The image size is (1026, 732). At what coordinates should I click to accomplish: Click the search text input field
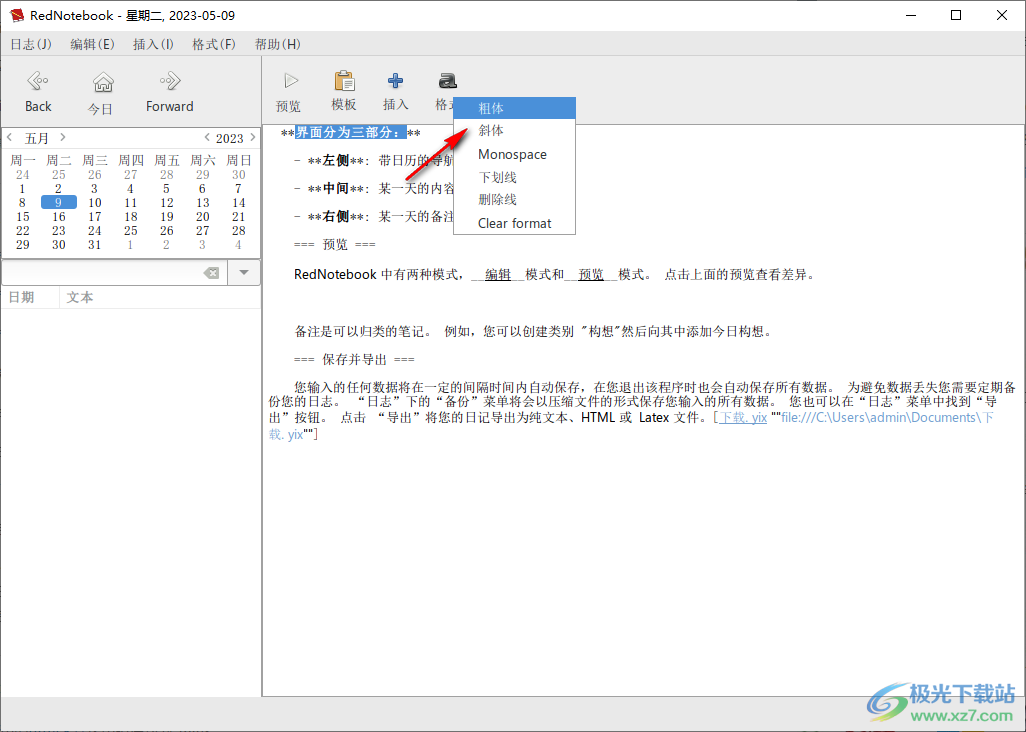point(115,273)
